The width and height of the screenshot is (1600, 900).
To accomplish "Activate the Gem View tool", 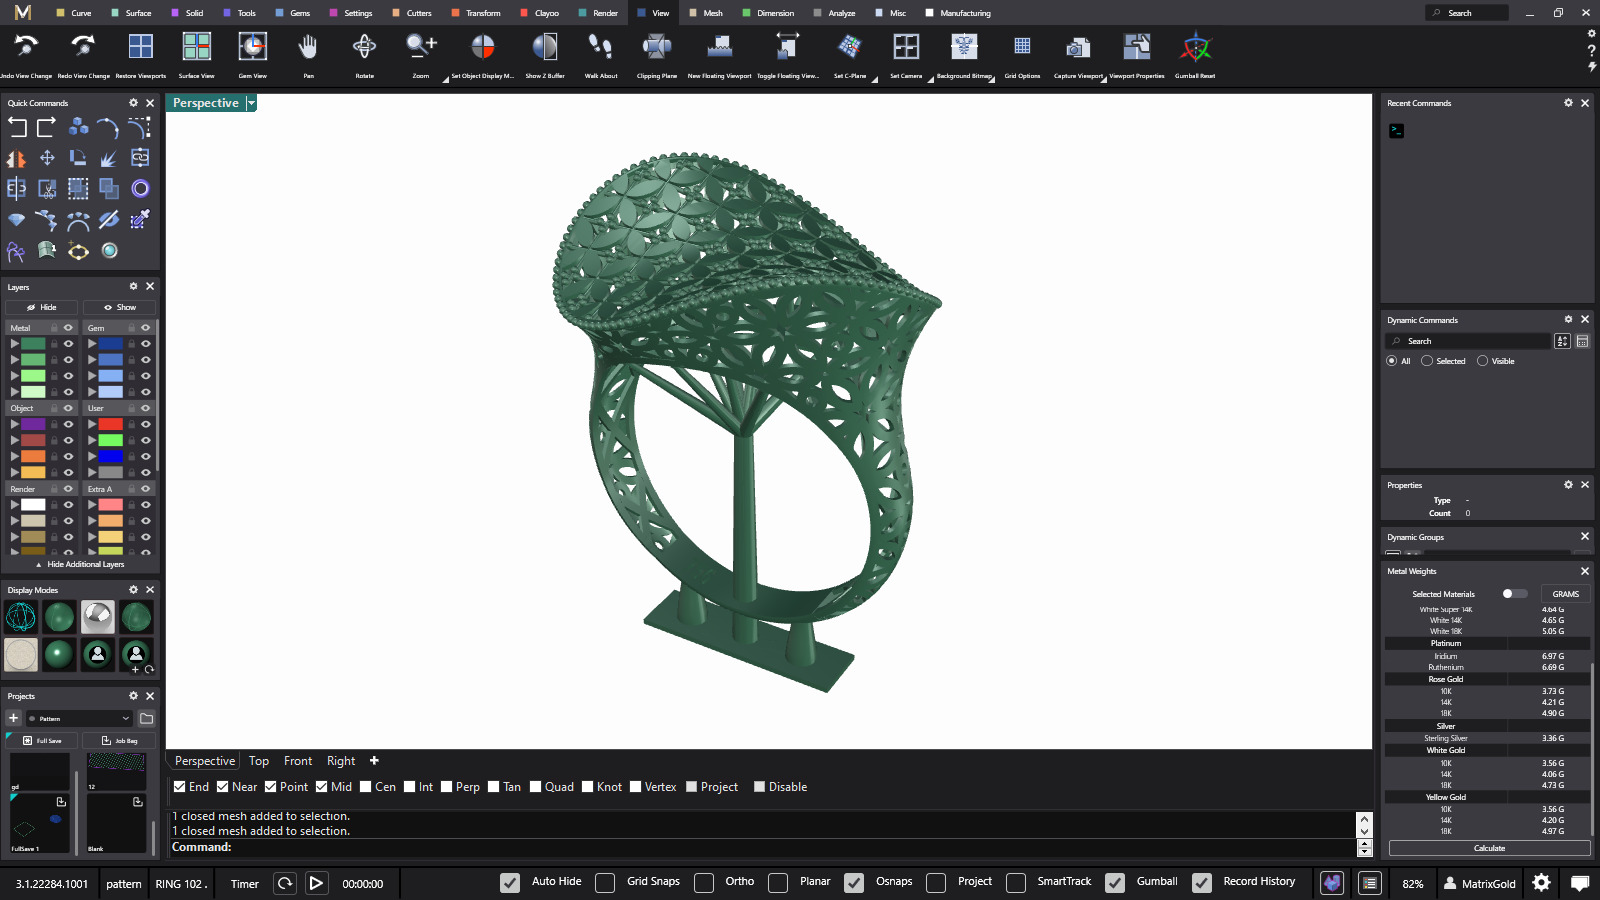I will 253,46.
